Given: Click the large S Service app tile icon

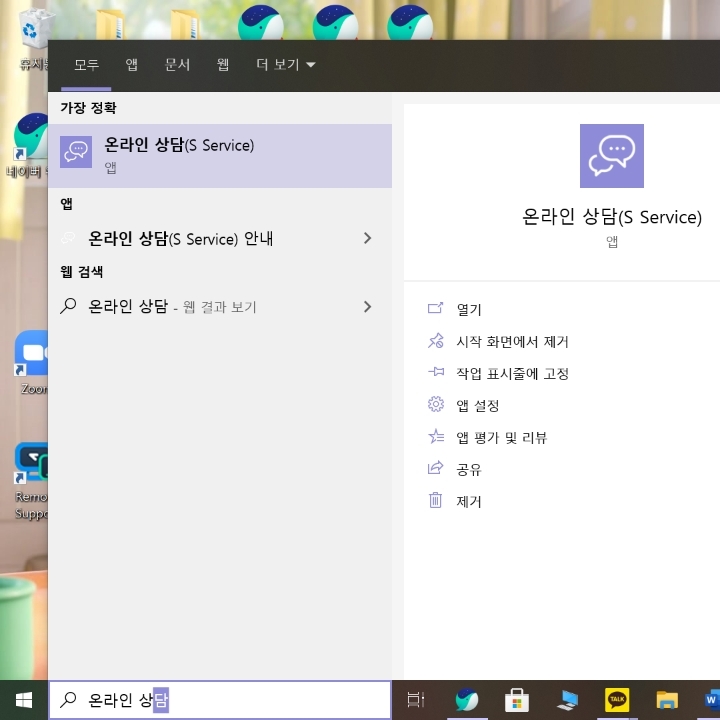Looking at the screenshot, I should coord(612,156).
